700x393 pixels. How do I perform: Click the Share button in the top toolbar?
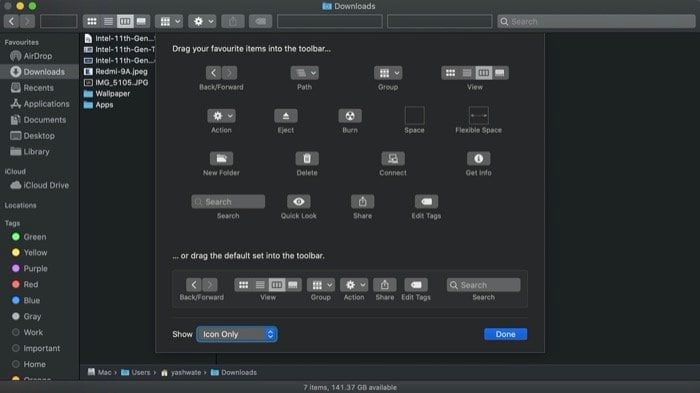click(233, 21)
